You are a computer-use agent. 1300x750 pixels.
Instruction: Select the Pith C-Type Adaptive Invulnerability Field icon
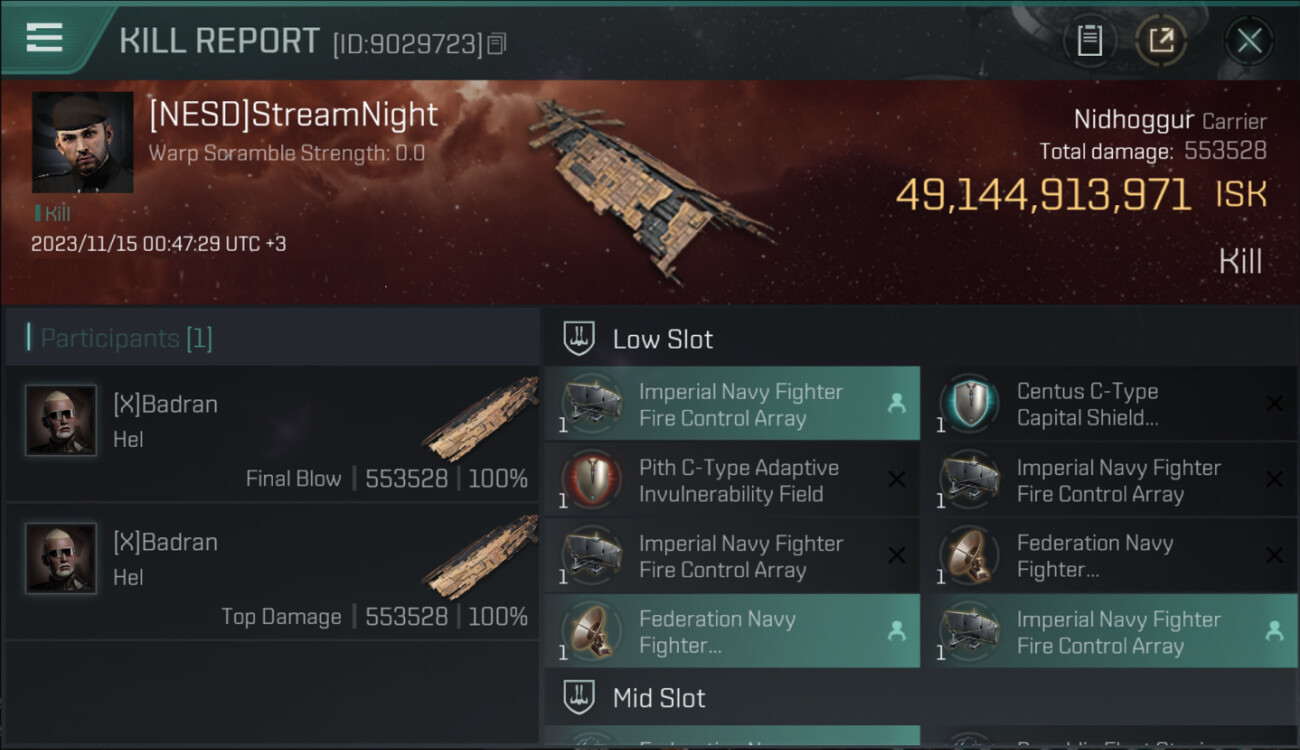591,480
